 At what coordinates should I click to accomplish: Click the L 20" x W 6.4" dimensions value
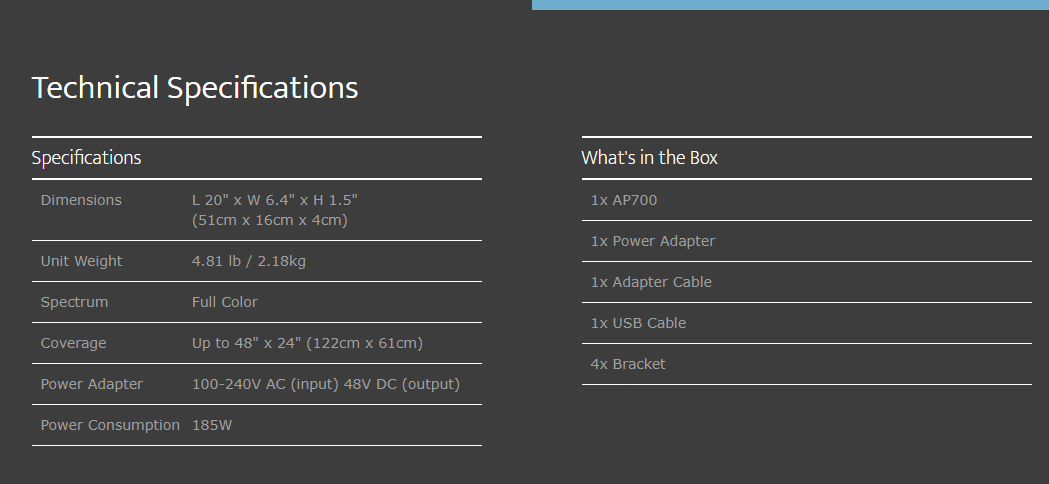click(275, 210)
